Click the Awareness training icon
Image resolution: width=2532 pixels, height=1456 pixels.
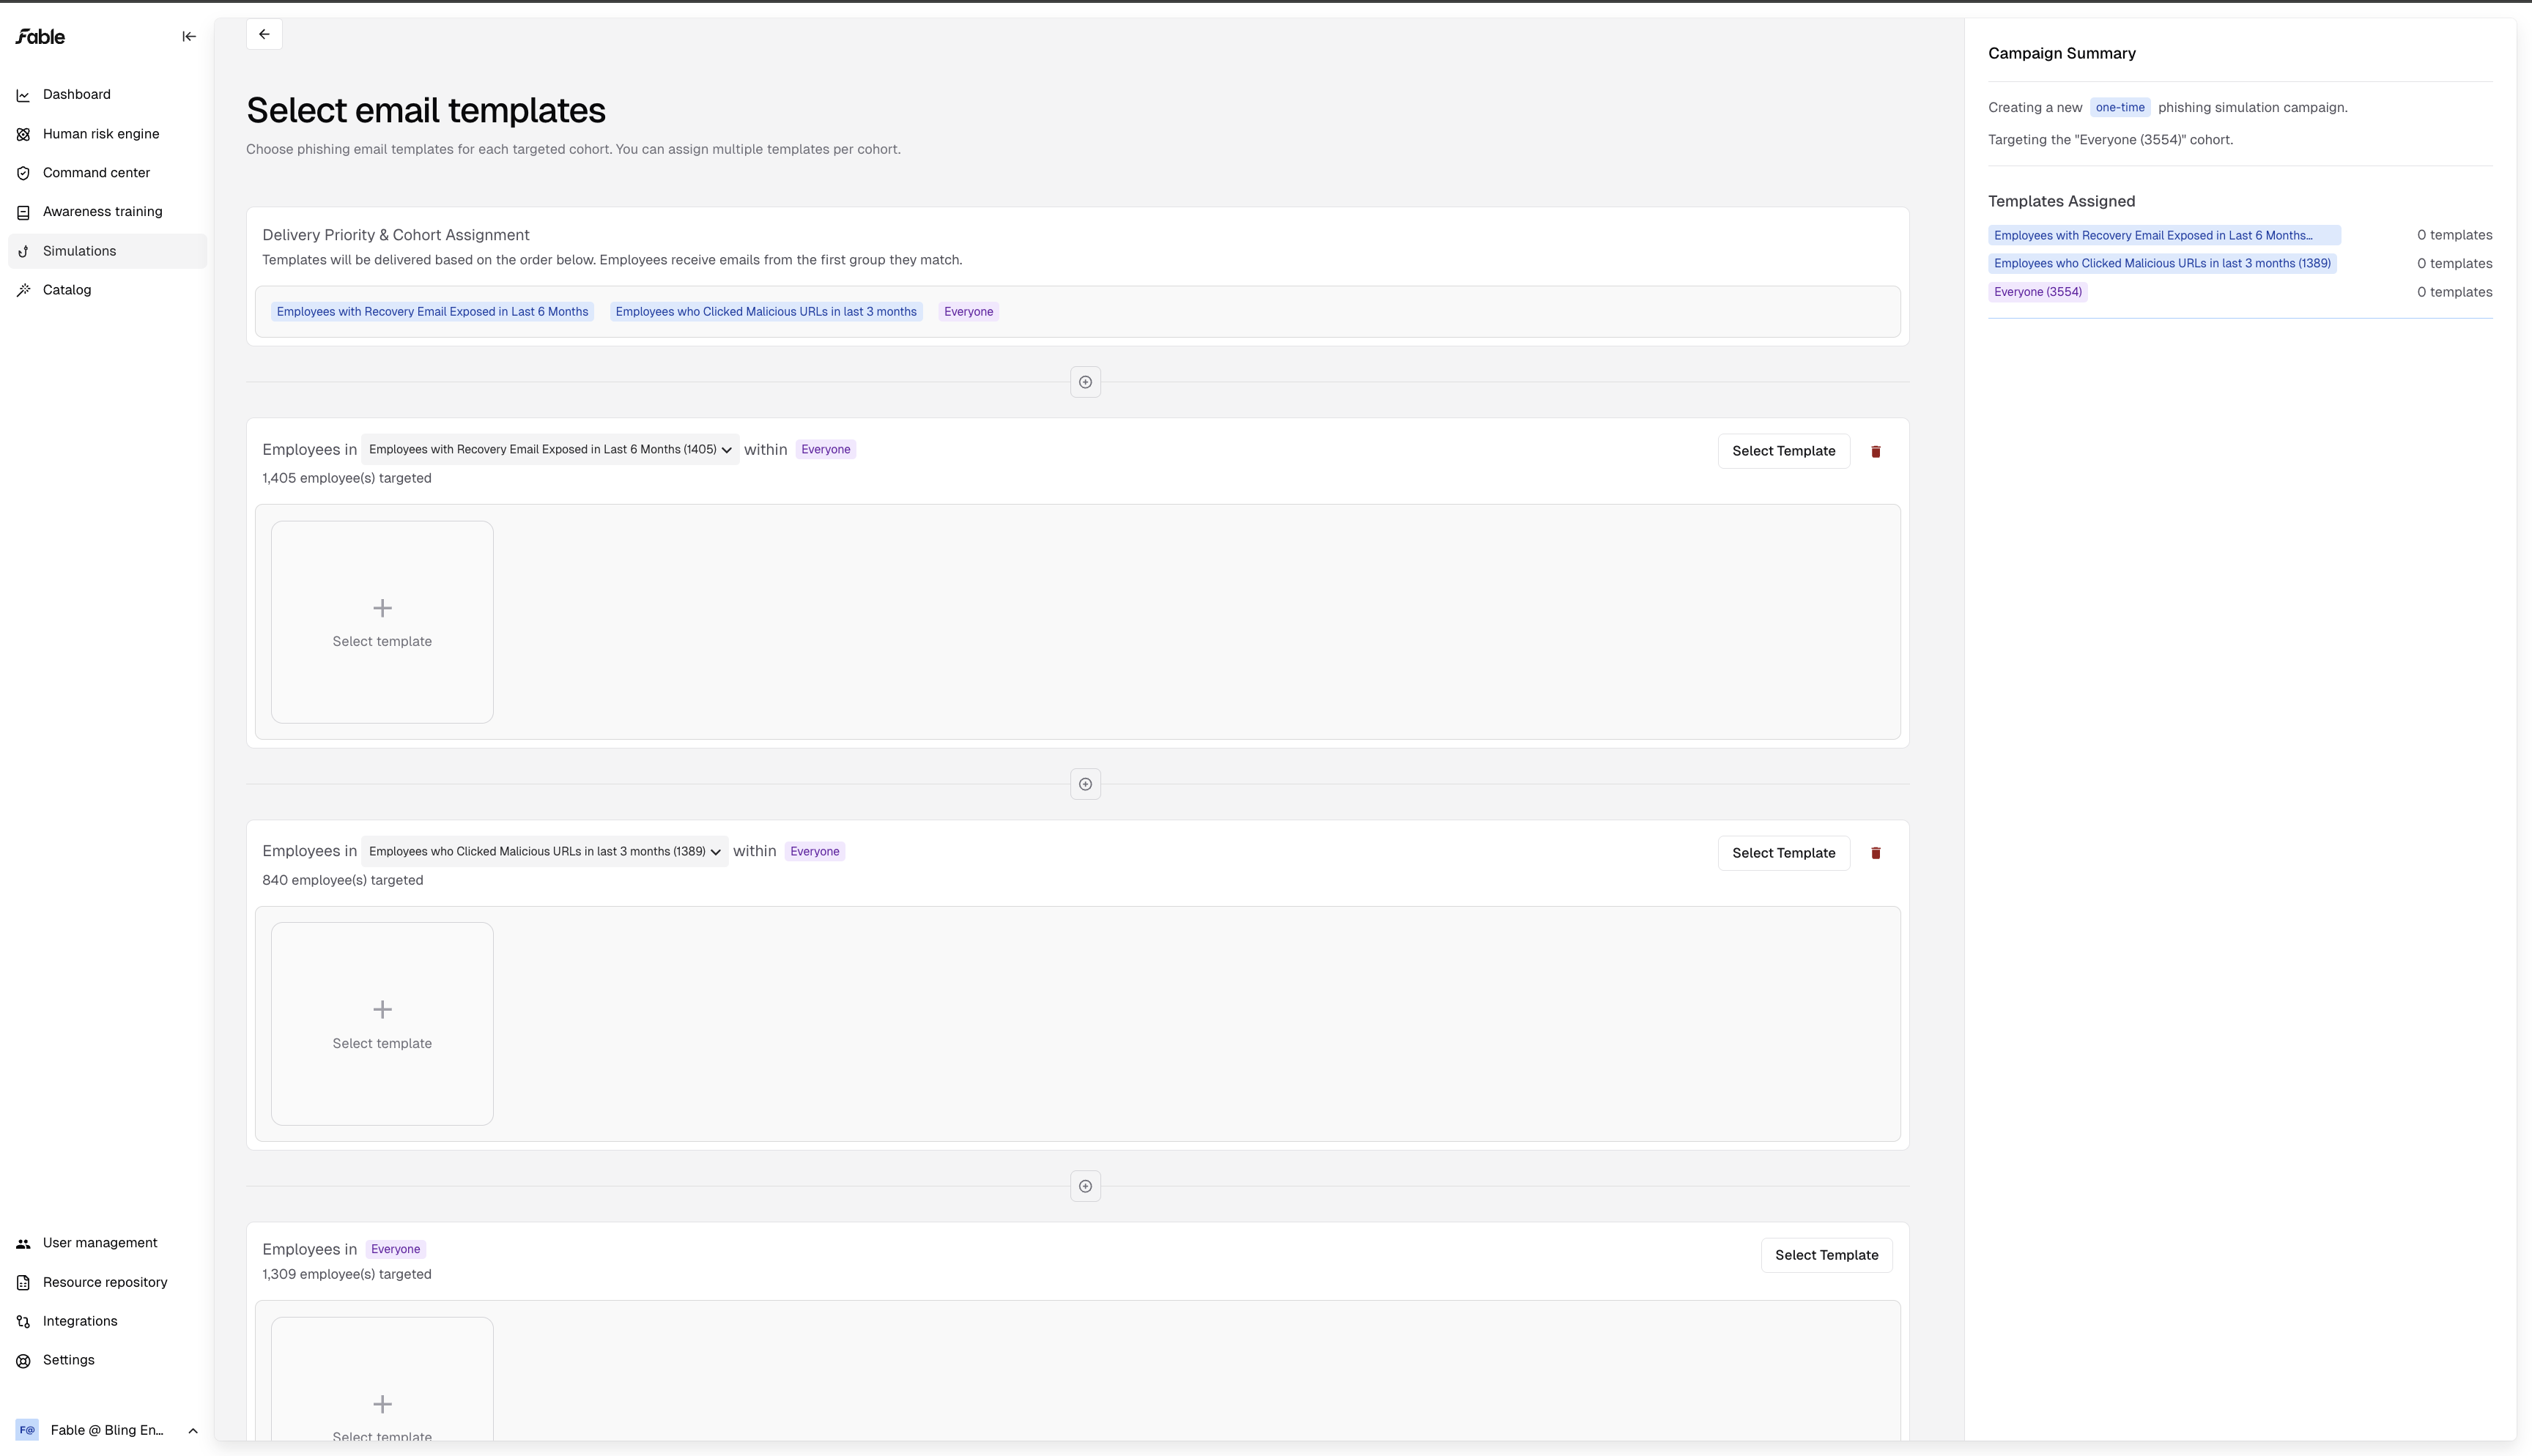coord(23,212)
